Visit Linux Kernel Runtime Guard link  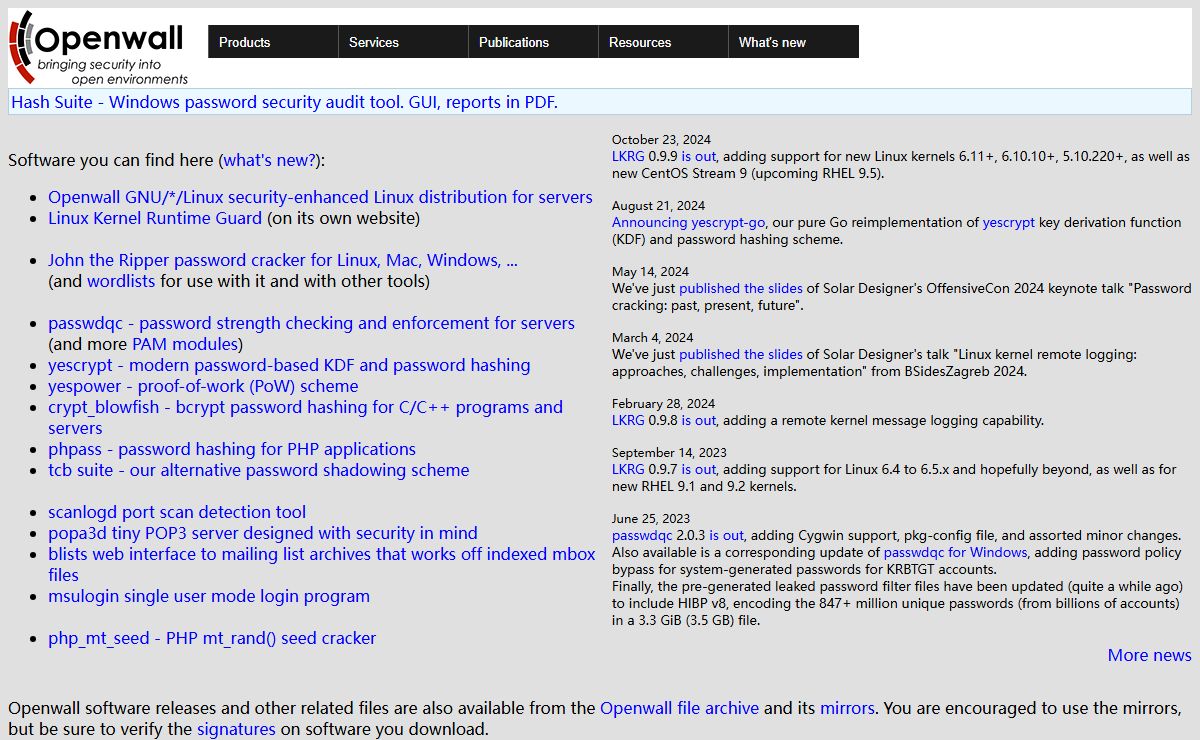click(x=155, y=218)
